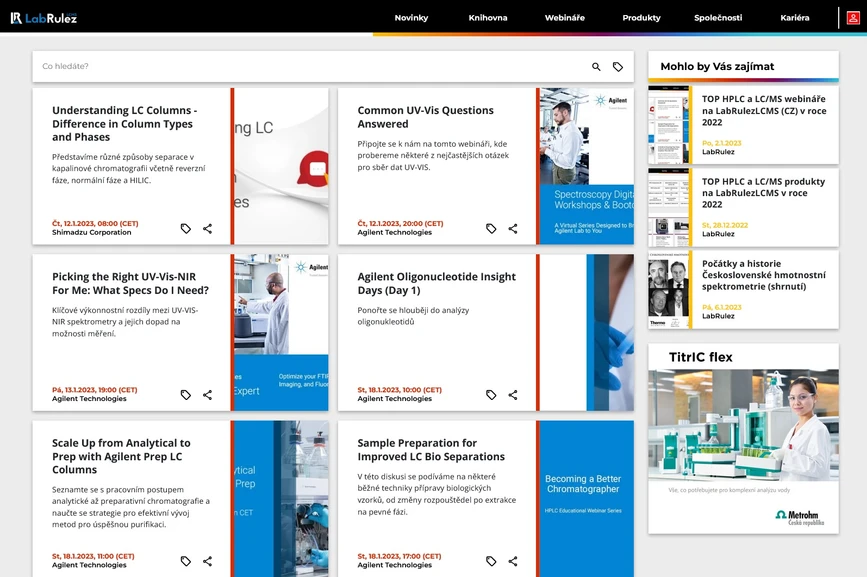Click date 'Čt, 12.1.2023, 08:00 (CET)'
Viewport: 867px width, 577px height.
tap(95, 223)
